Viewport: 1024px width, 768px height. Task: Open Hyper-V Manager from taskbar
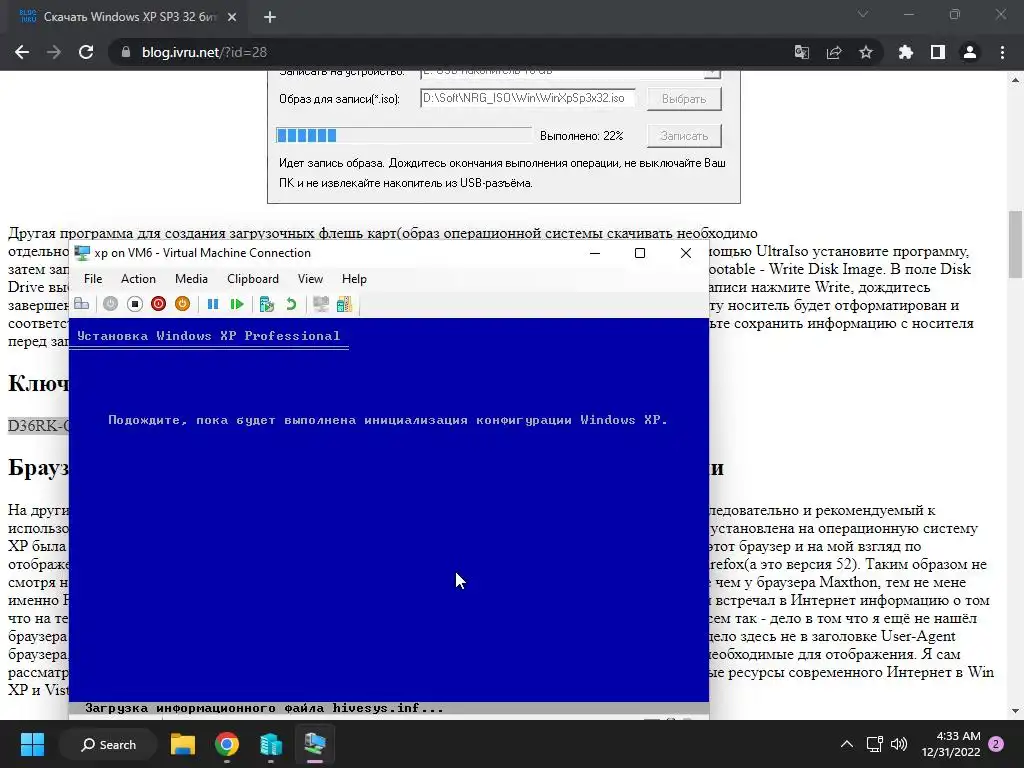tap(270, 744)
